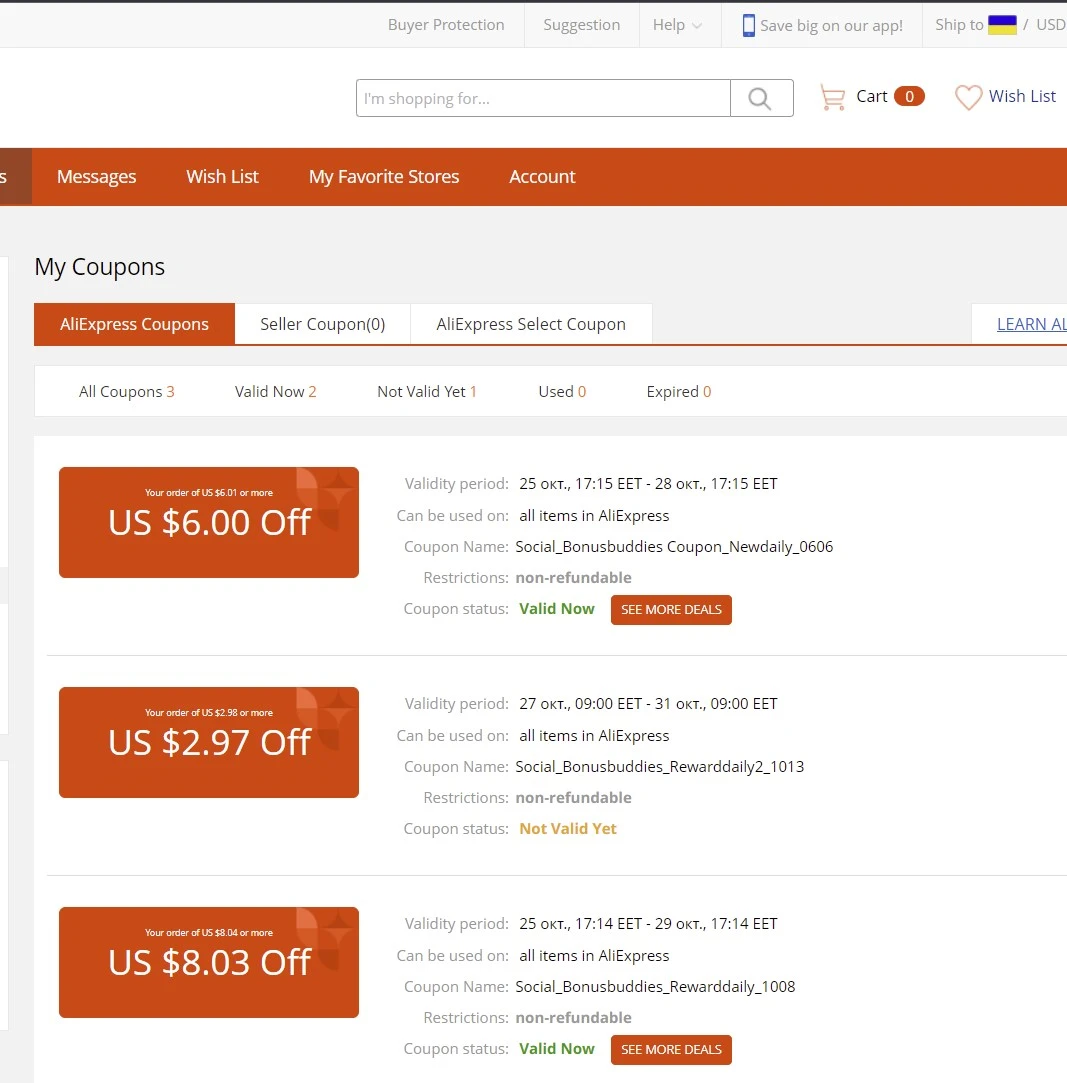The height and width of the screenshot is (1083, 1067).
Task: Click the magnifier search icon
Action: tap(760, 98)
